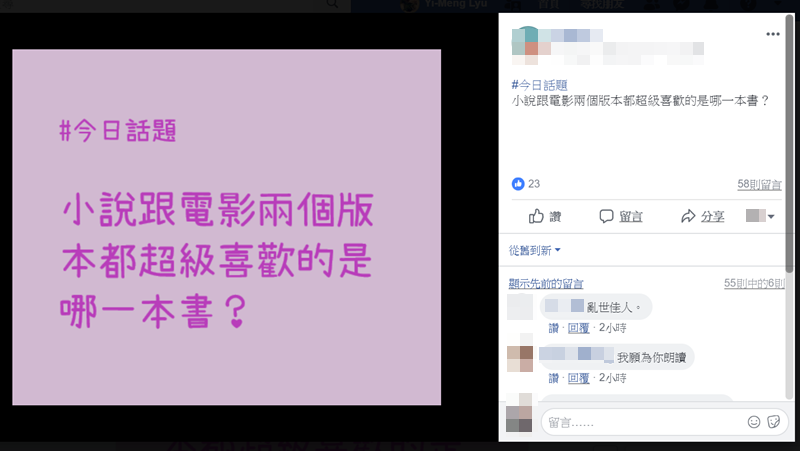
Task: Click the blue like reaction icon
Action: tap(518, 184)
